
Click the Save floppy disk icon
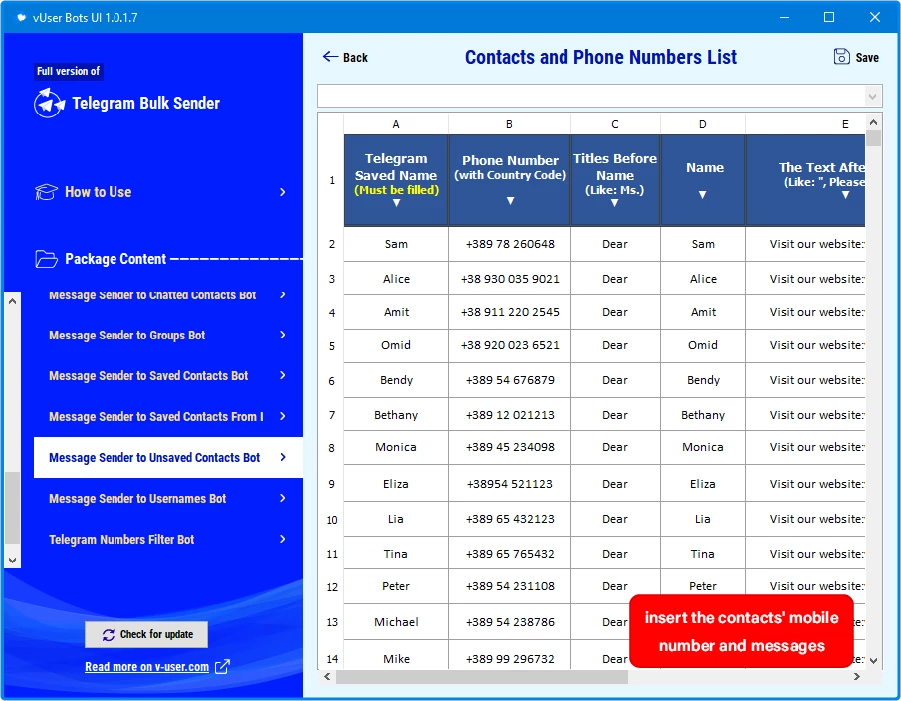(x=841, y=56)
